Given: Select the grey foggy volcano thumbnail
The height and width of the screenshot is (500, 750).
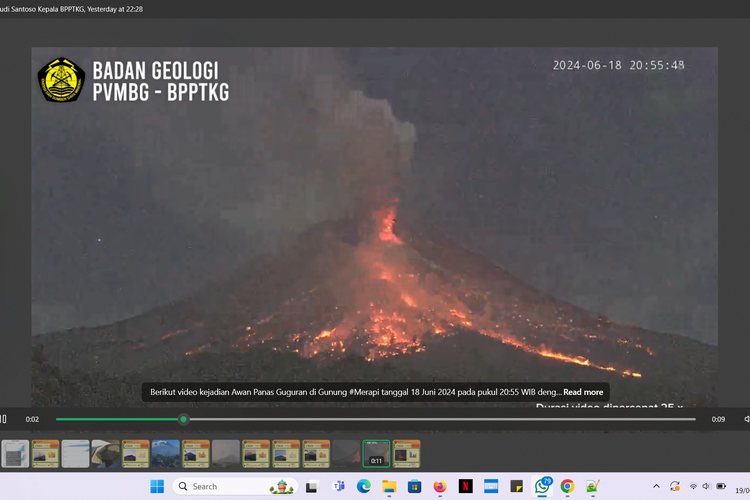Looking at the screenshot, I should pyautogui.click(x=226, y=454).
